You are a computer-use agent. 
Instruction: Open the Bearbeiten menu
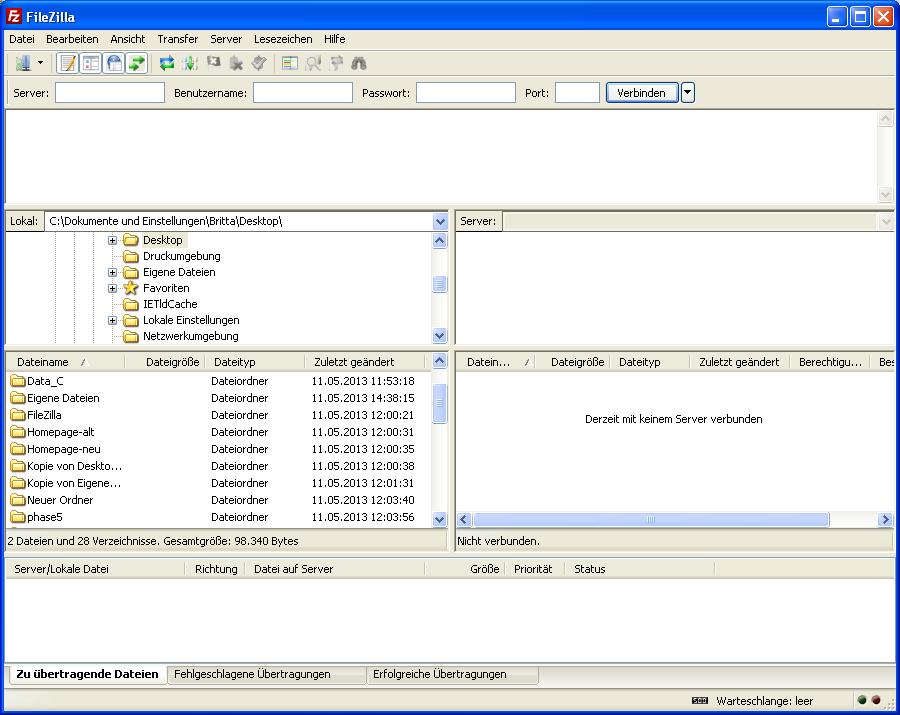pyautogui.click(x=72, y=39)
